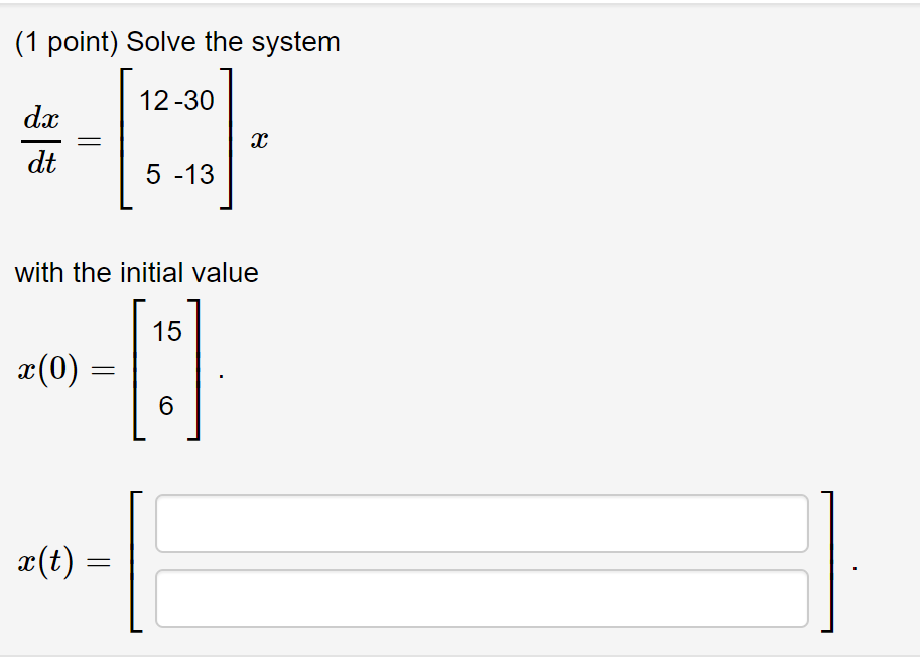Click the phrase with the initial value
This screenshot has height=657, width=920.
pos(137,272)
